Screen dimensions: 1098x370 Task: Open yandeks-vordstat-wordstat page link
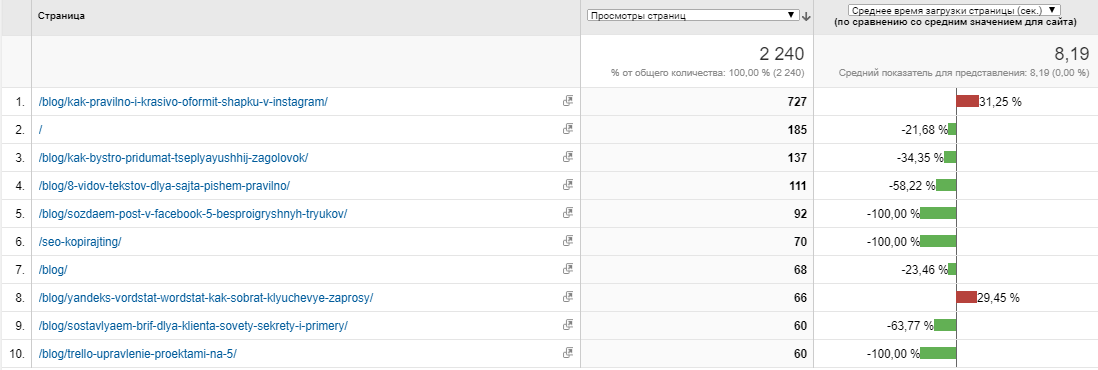(x=206, y=298)
